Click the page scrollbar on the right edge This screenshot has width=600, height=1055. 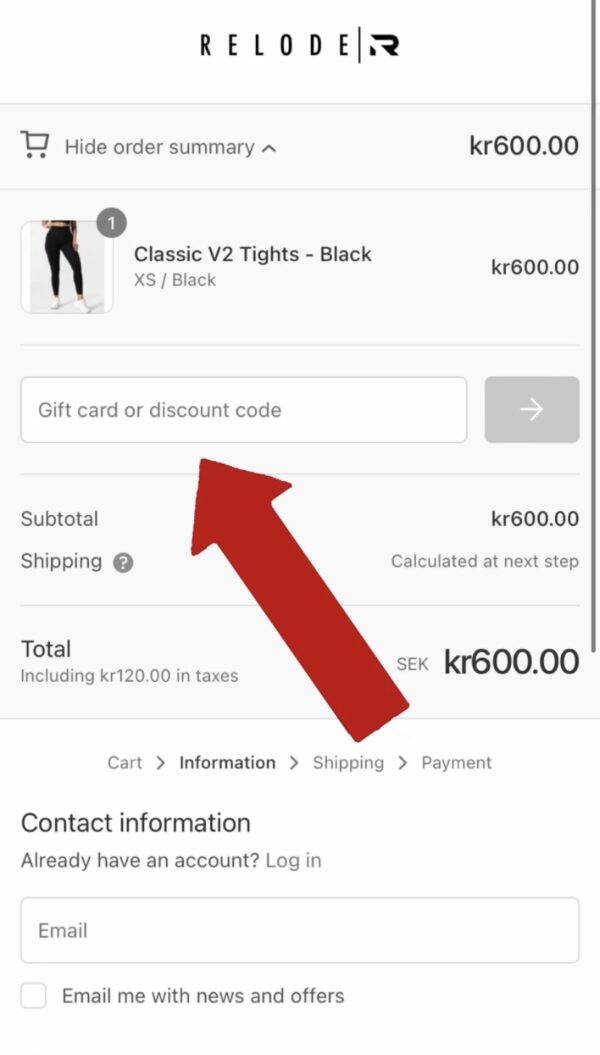pos(596,300)
